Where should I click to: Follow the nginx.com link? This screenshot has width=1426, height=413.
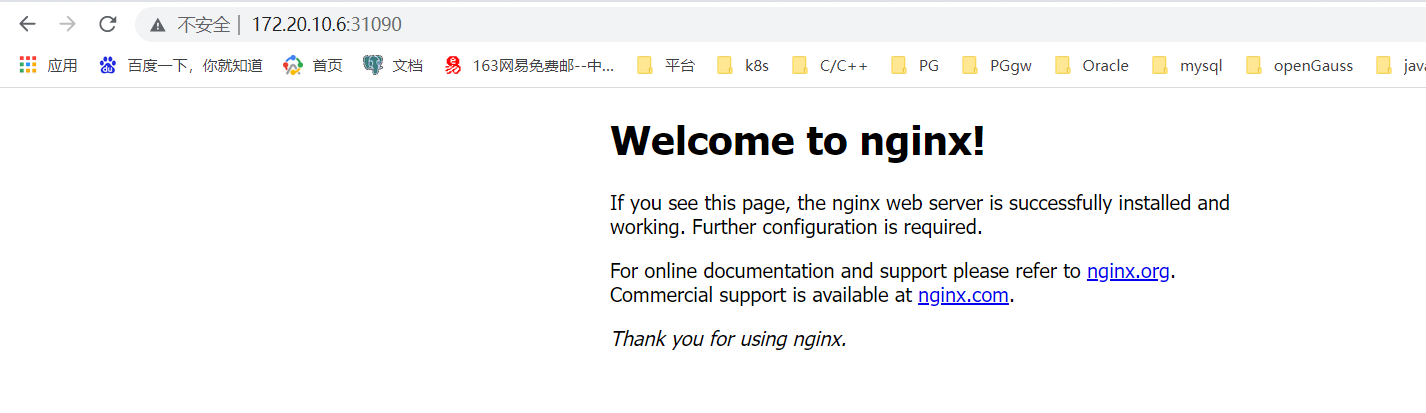coord(964,295)
